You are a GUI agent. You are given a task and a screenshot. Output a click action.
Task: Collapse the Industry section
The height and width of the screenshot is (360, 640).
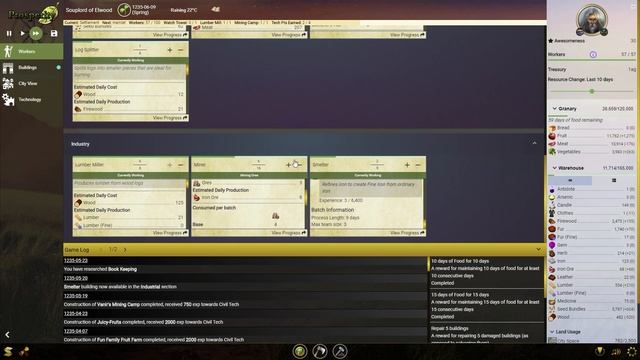point(534,143)
